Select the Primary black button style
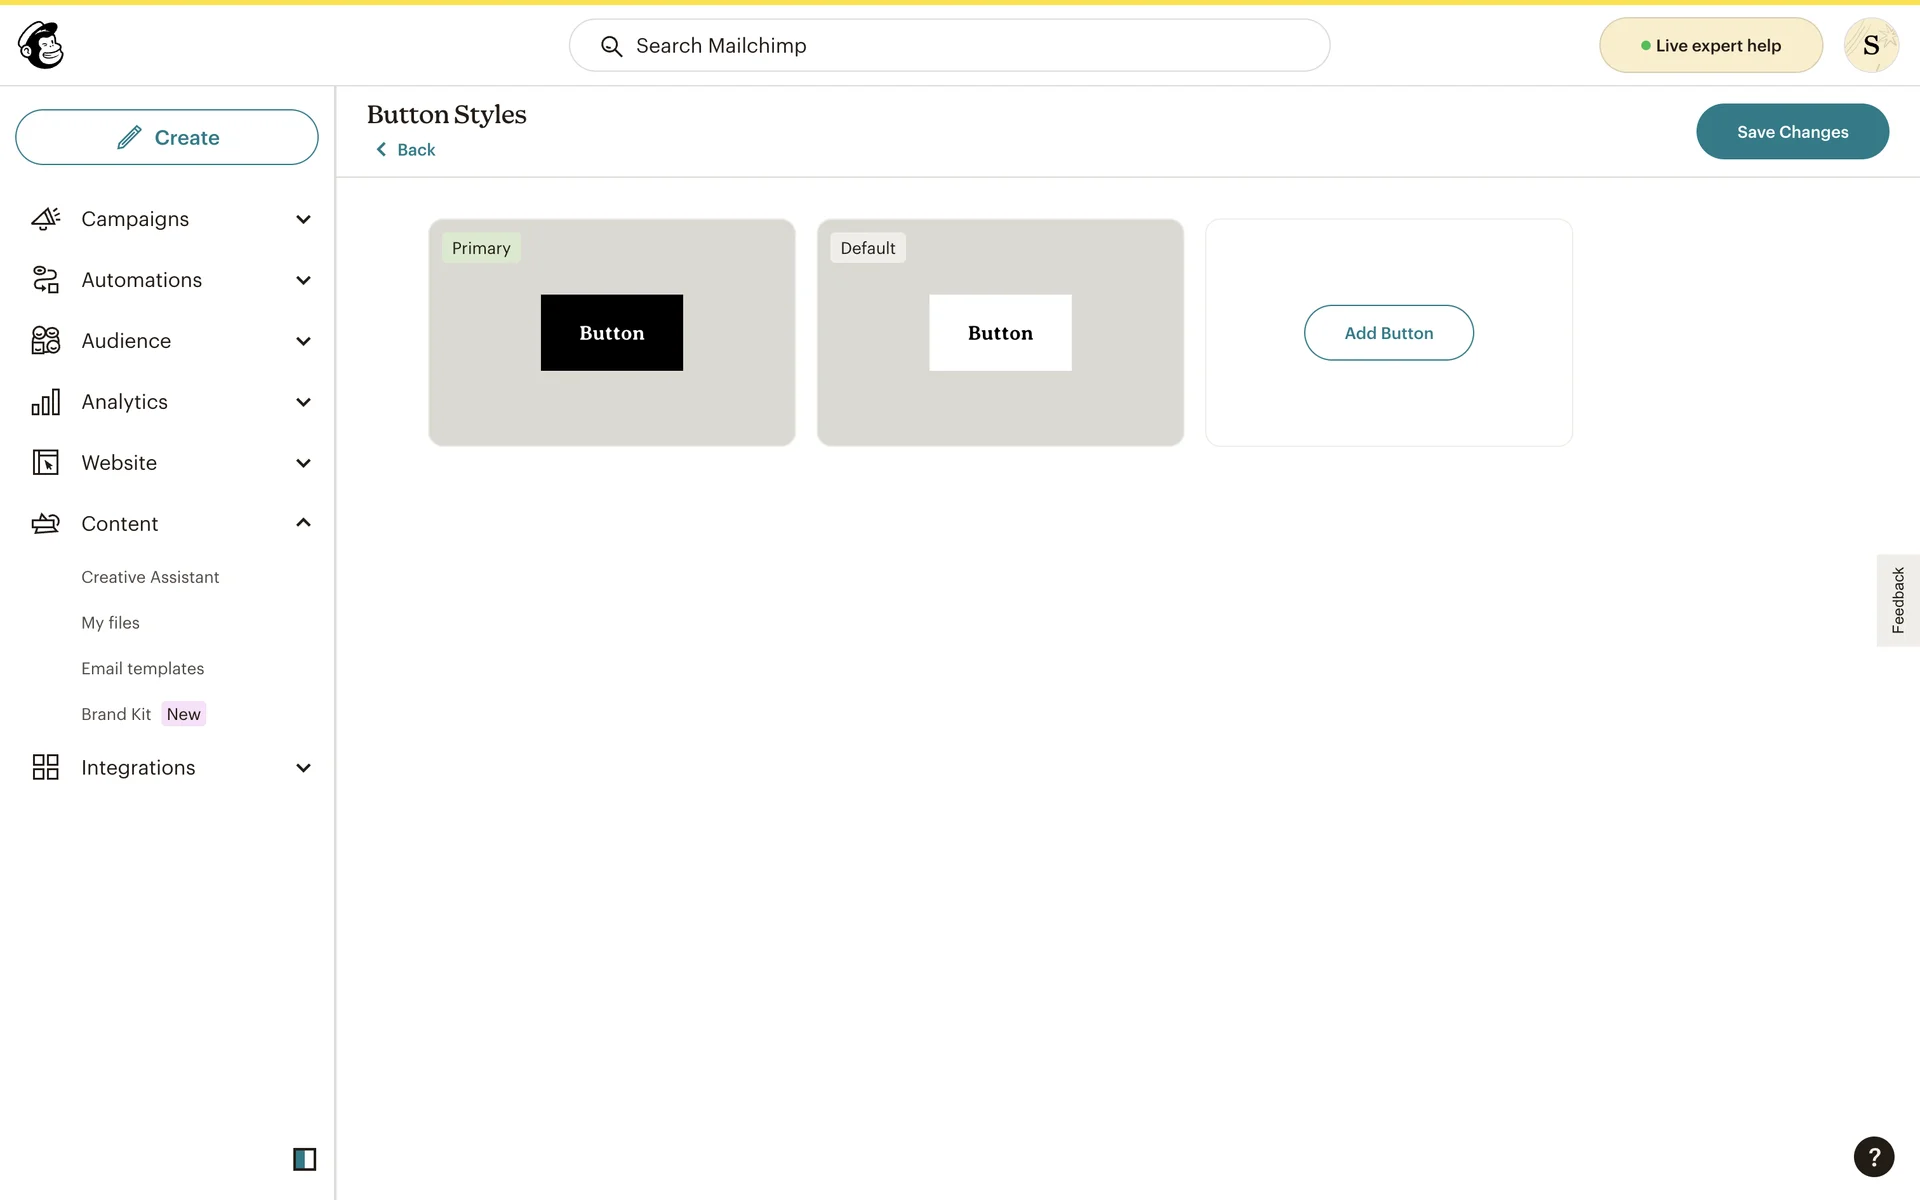 click(611, 333)
